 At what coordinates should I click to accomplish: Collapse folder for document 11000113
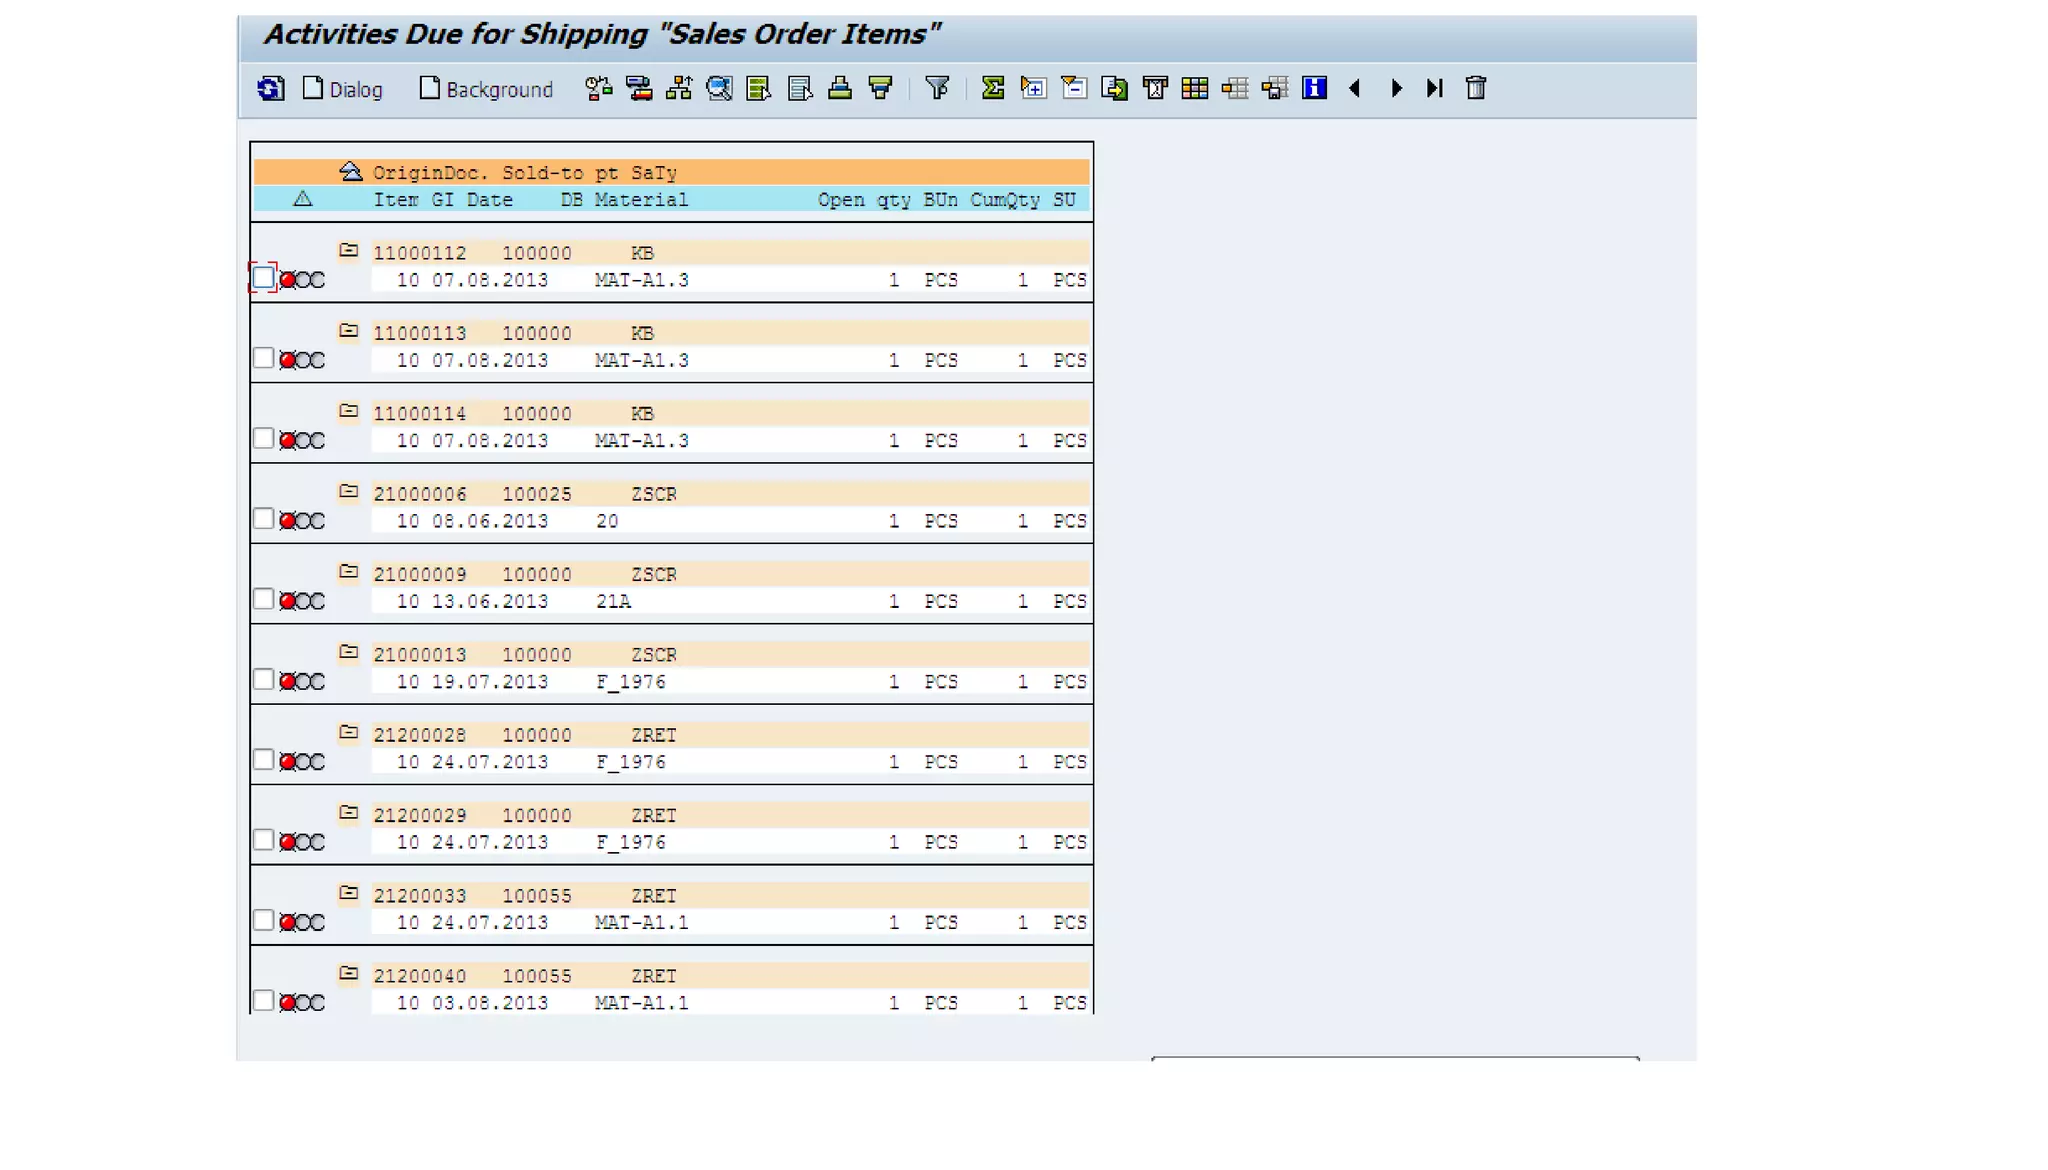pyautogui.click(x=348, y=331)
